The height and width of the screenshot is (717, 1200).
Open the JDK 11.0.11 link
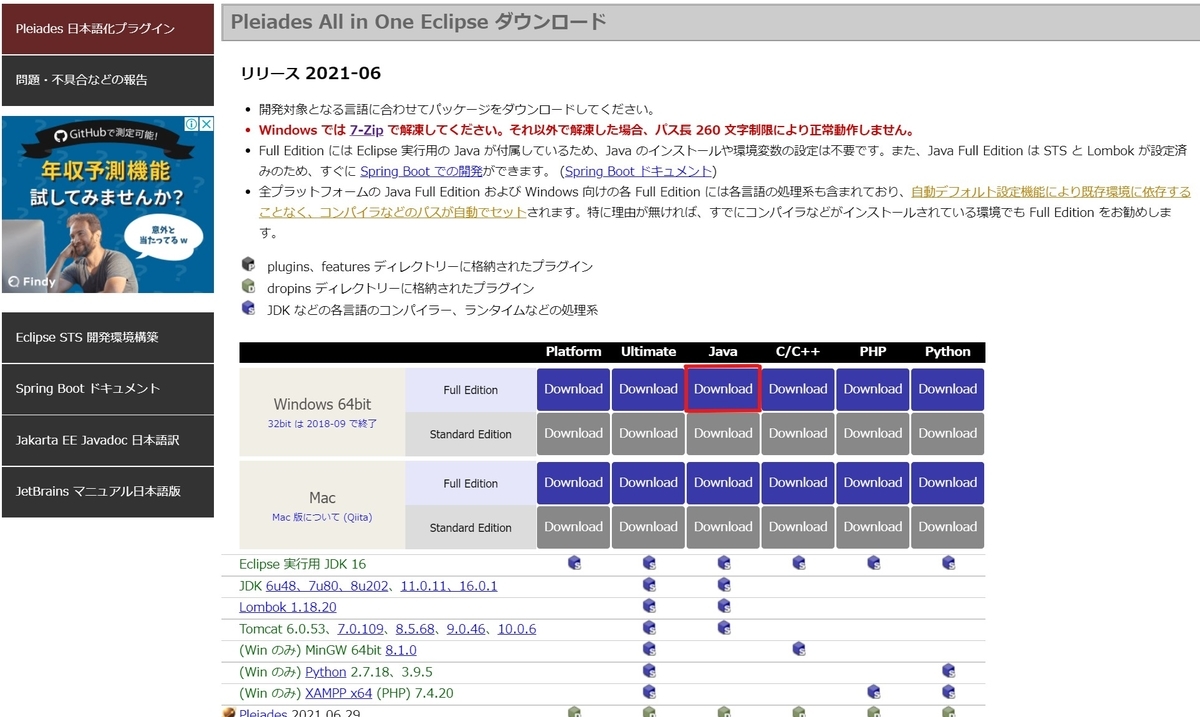[426, 586]
